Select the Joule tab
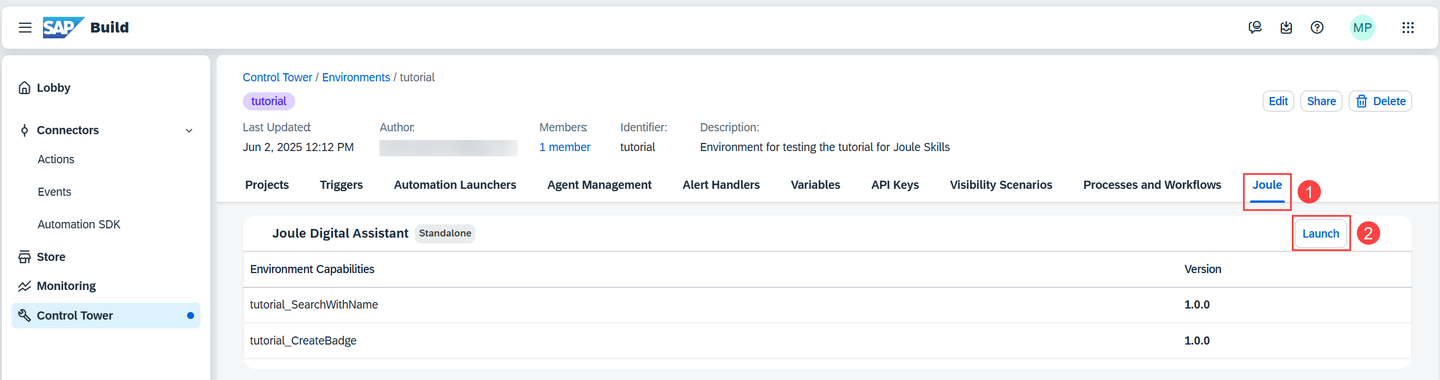Screen dimensions: 1440x380 (1267, 185)
